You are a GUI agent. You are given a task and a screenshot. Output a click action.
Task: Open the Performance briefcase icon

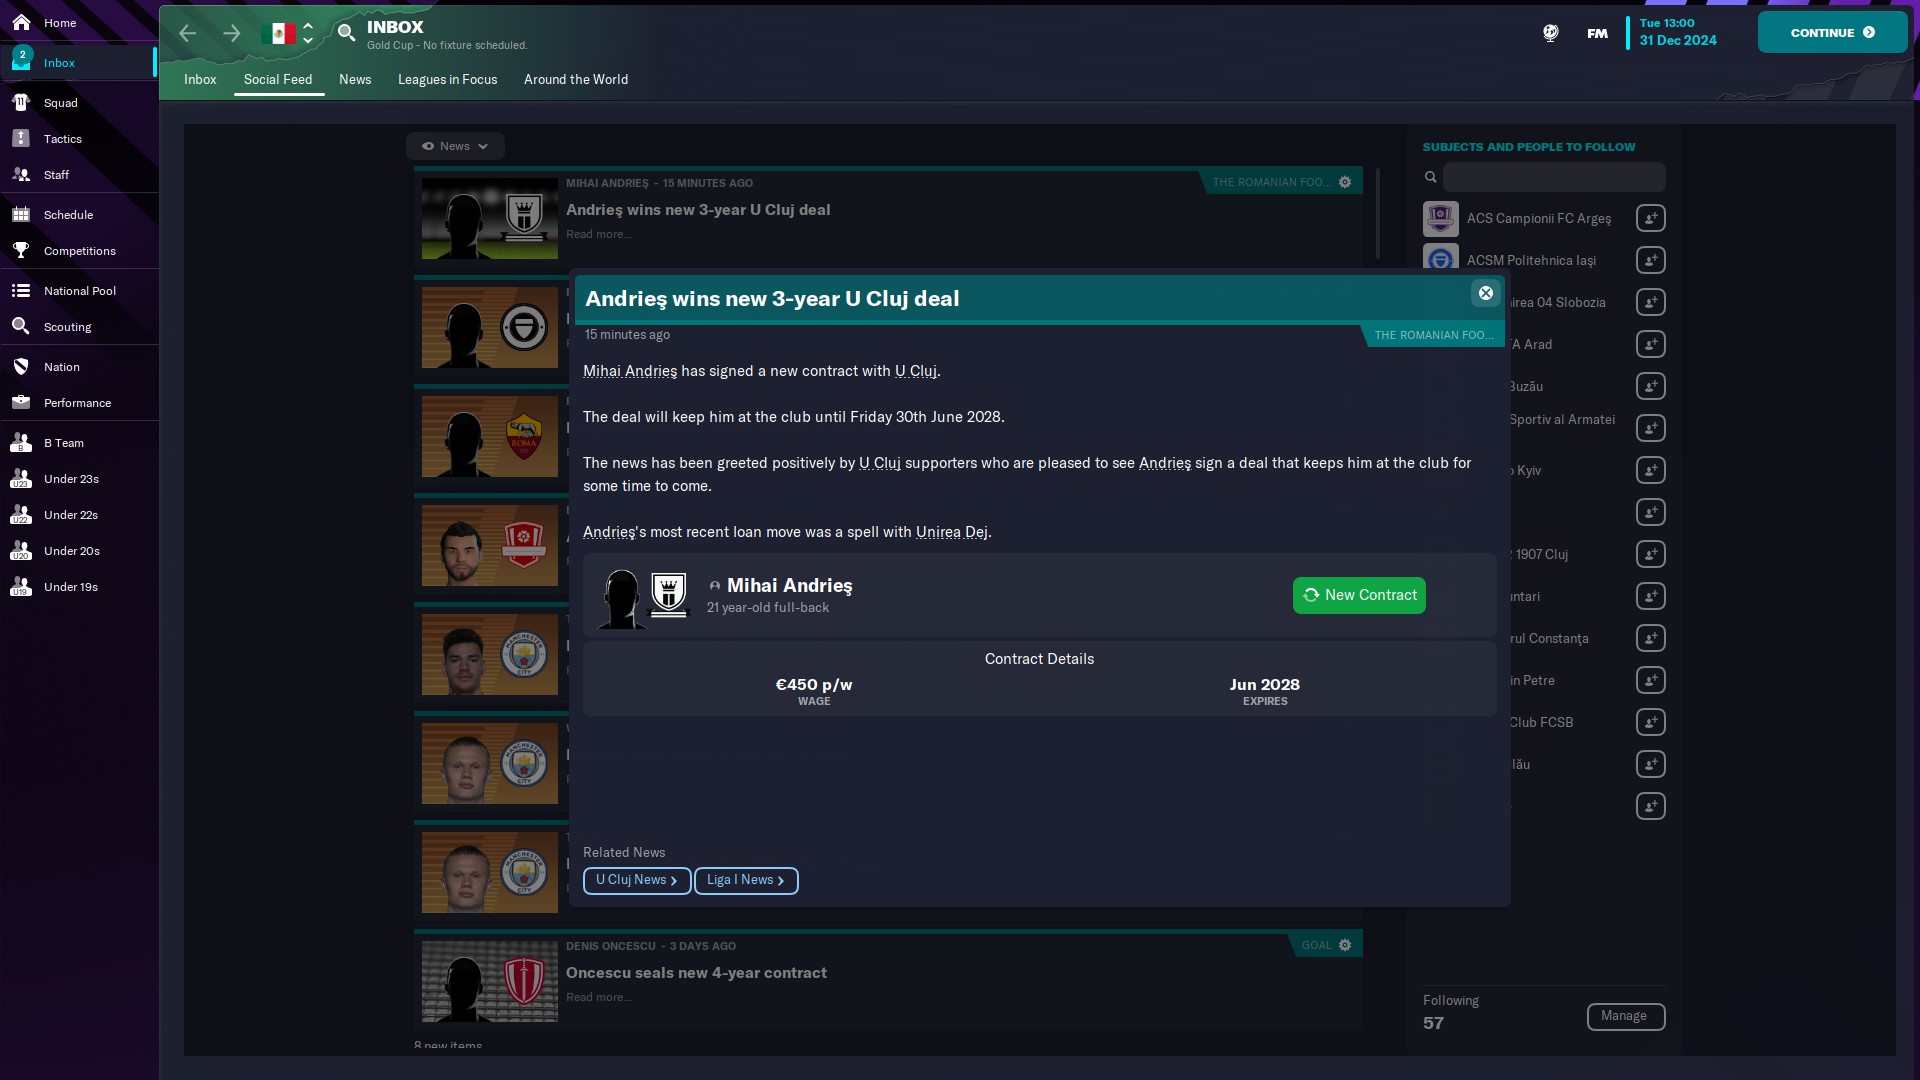(21, 402)
